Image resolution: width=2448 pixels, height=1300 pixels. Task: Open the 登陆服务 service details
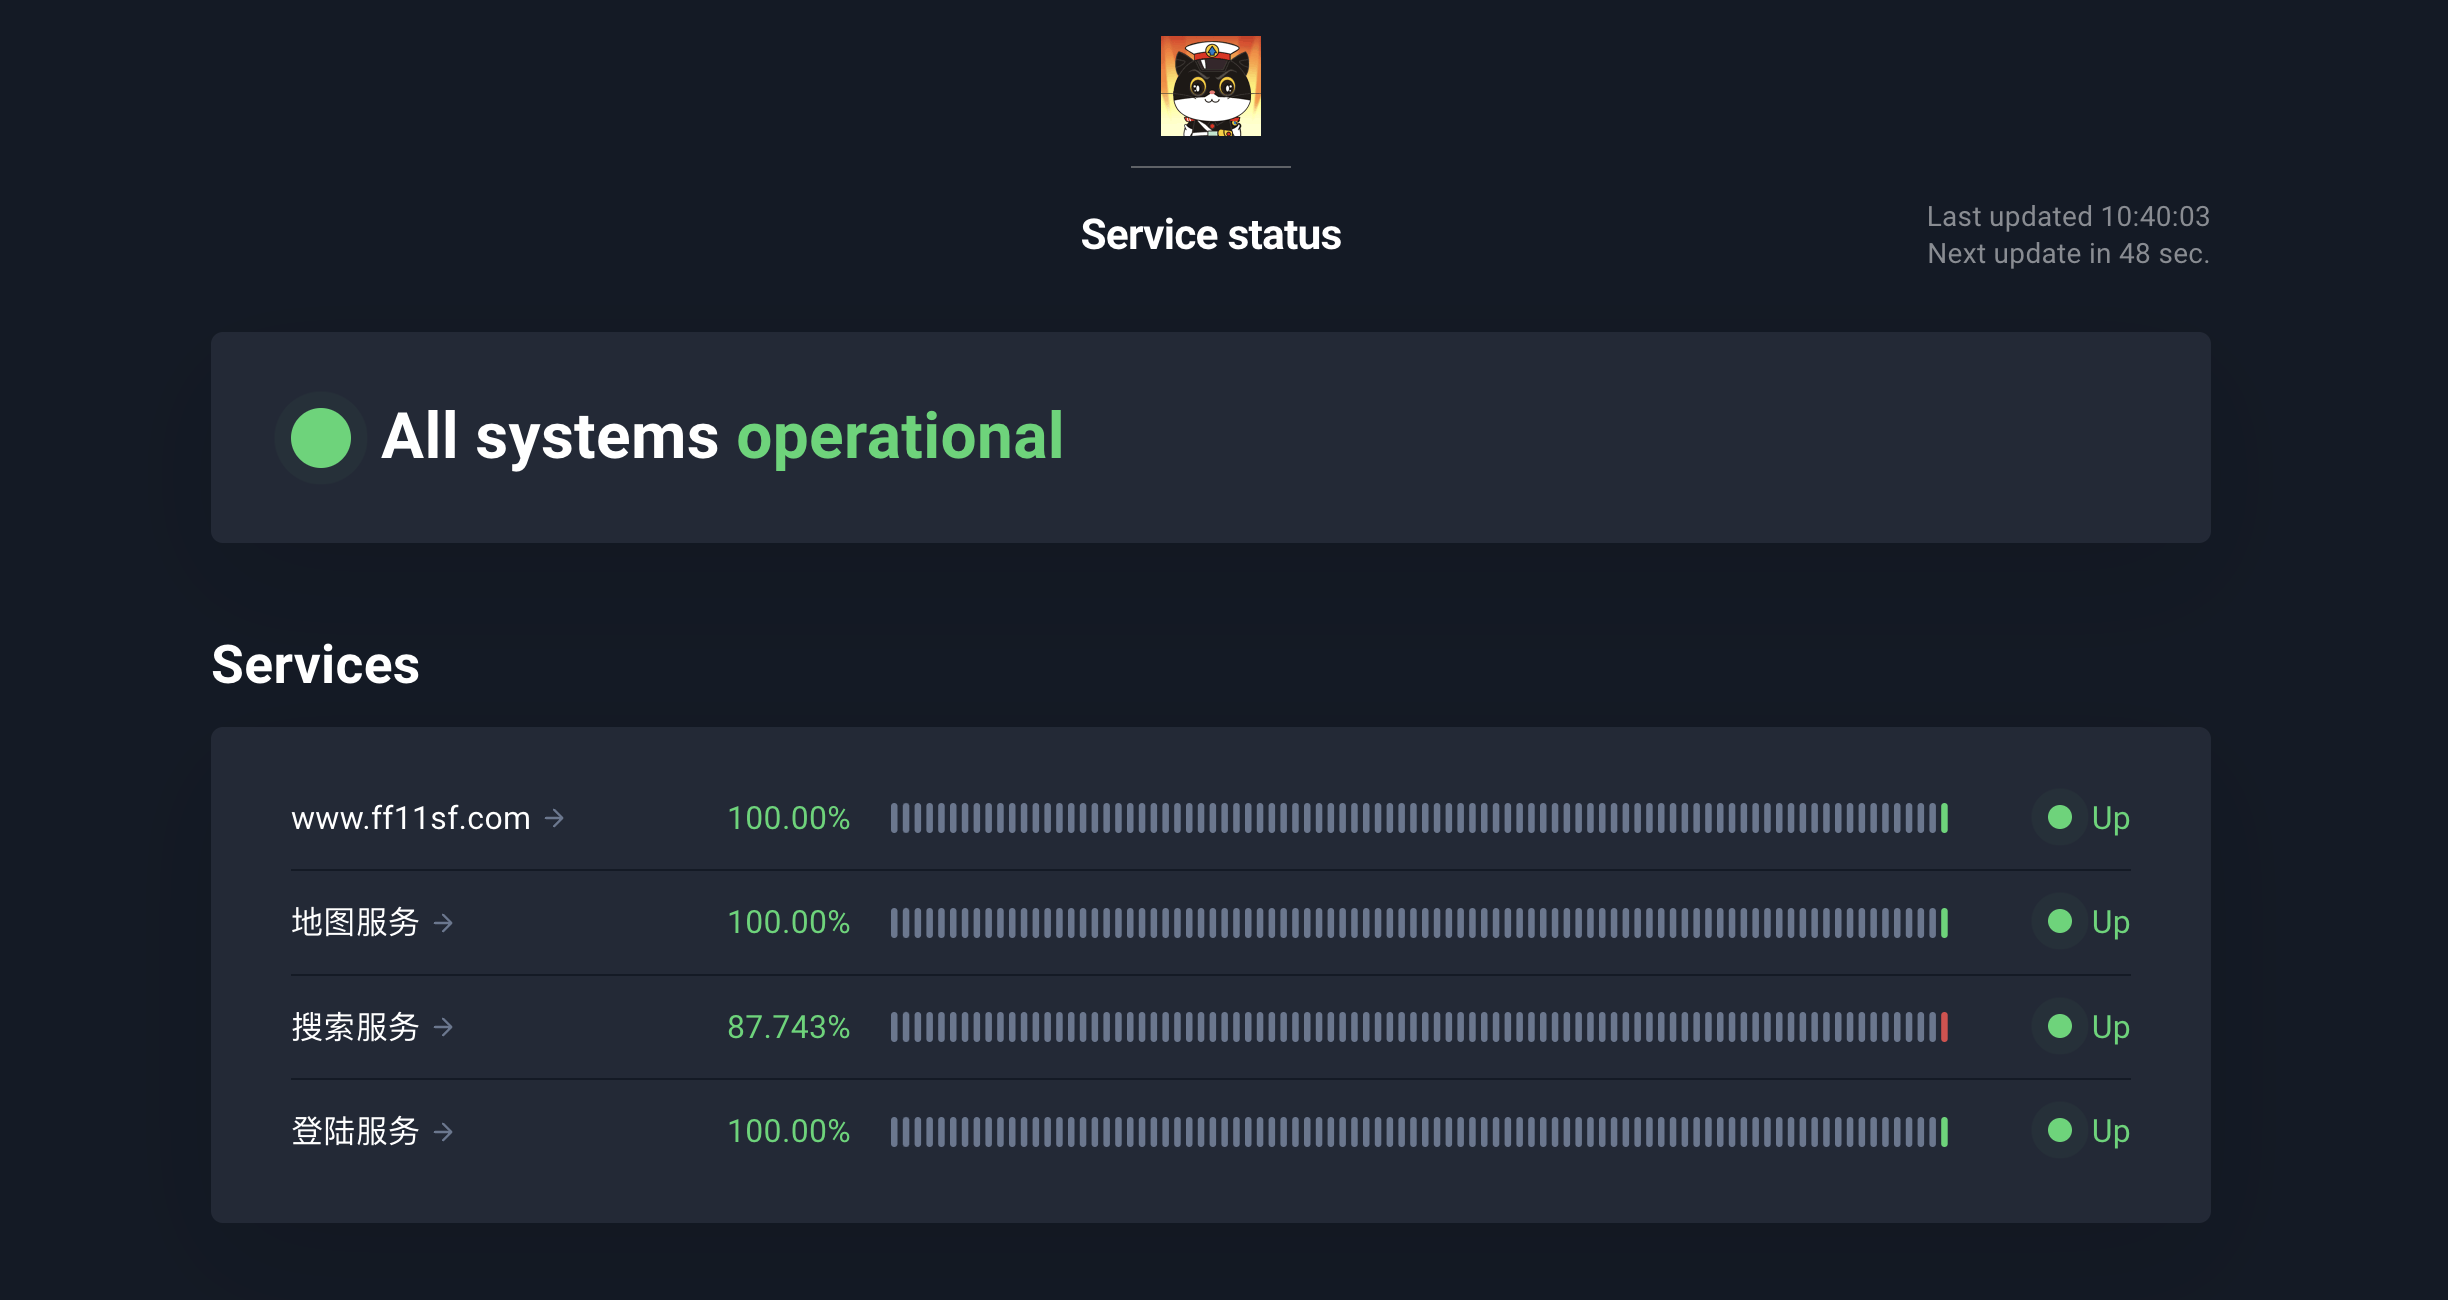[x=355, y=1131]
